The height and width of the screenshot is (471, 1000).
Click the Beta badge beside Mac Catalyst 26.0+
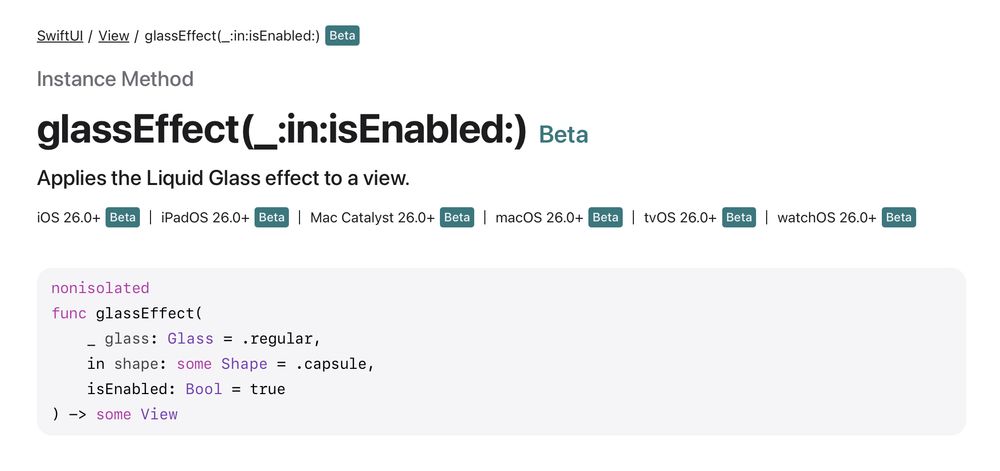point(456,218)
